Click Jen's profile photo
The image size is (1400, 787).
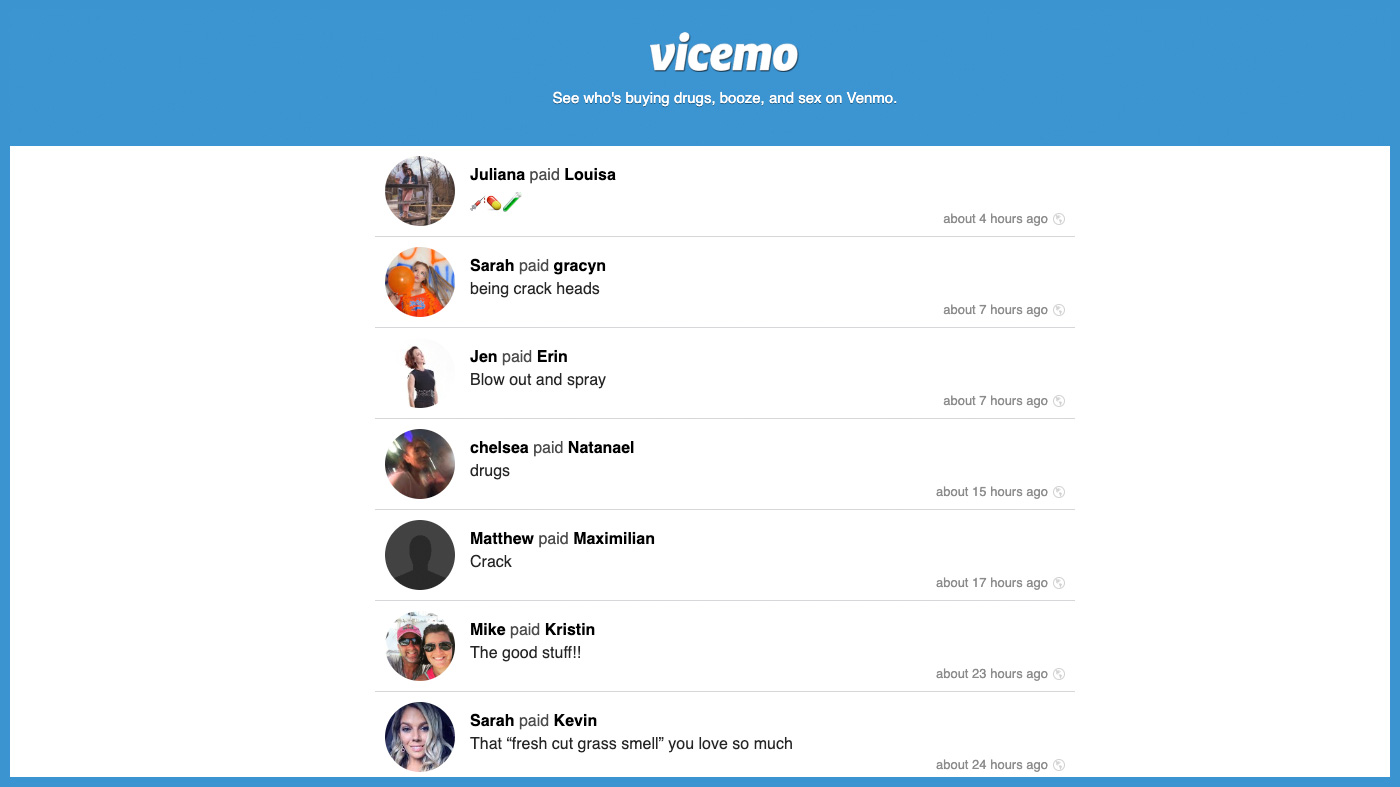tap(420, 373)
